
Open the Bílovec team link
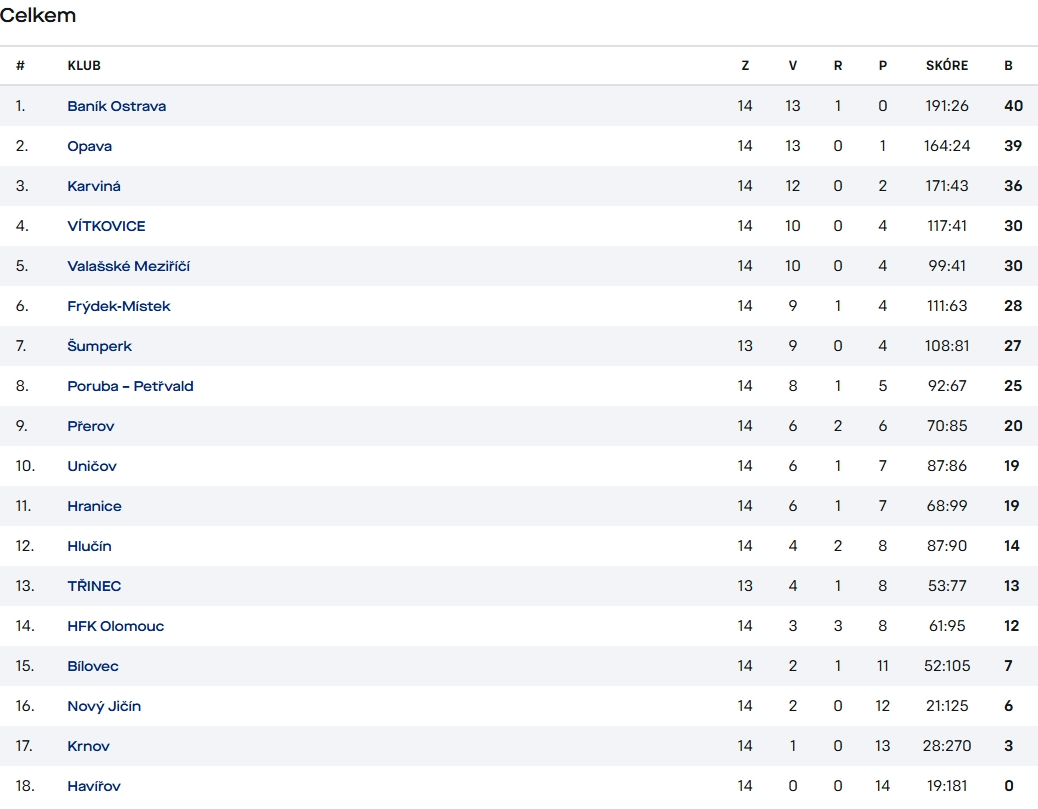pos(93,666)
